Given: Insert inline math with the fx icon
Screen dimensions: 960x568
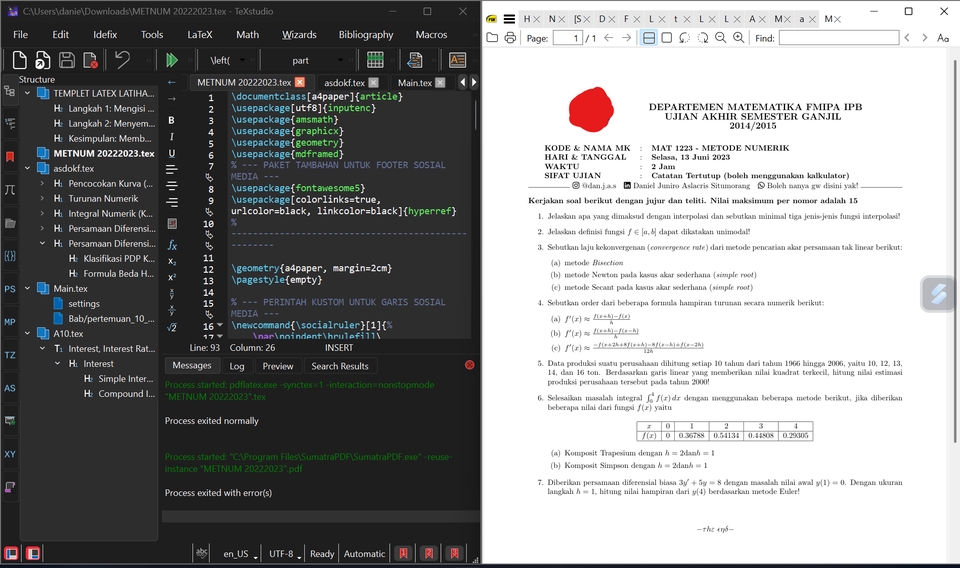Looking at the screenshot, I should [172, 245].
